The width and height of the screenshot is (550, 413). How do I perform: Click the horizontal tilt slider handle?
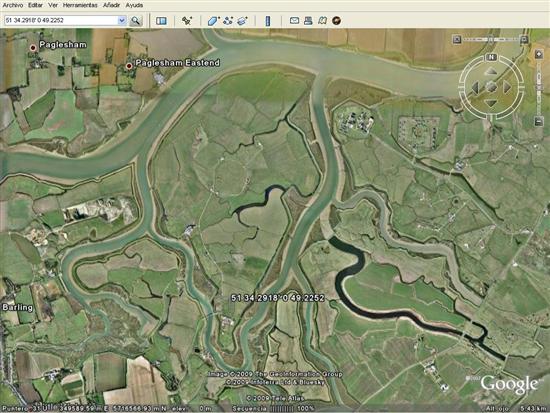pos(491,39)
